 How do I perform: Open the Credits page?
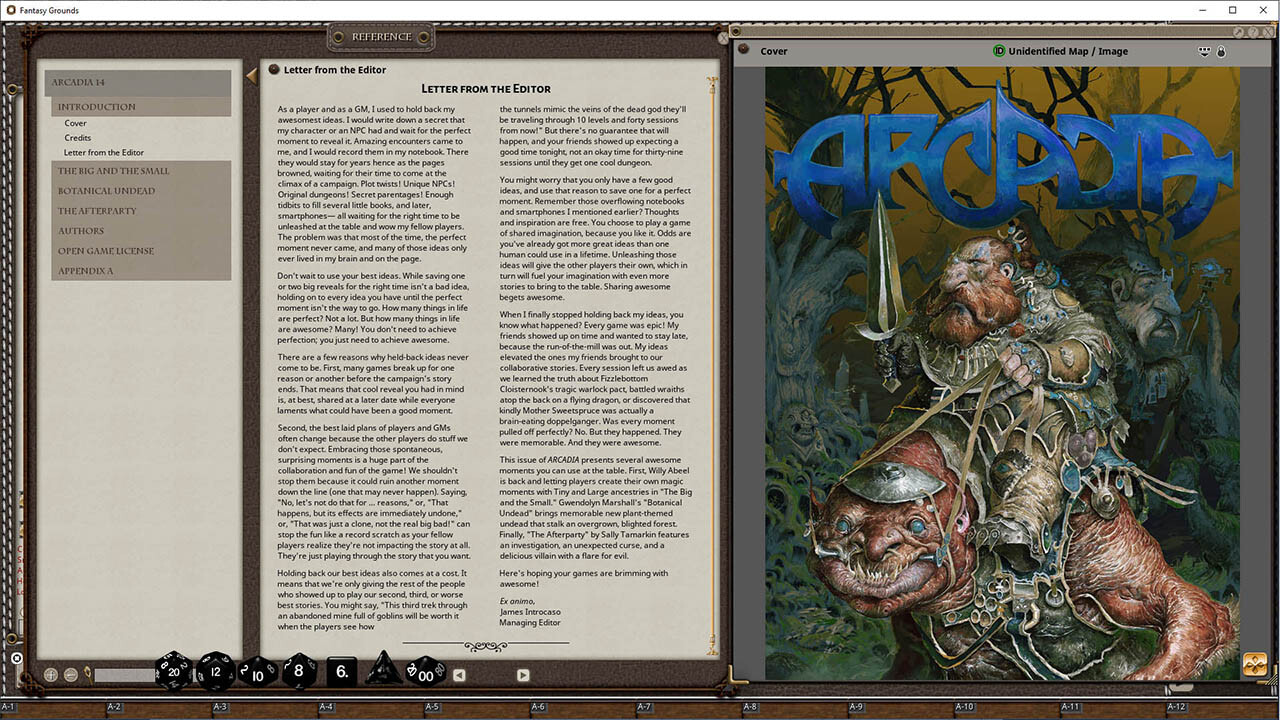[78, 138]
